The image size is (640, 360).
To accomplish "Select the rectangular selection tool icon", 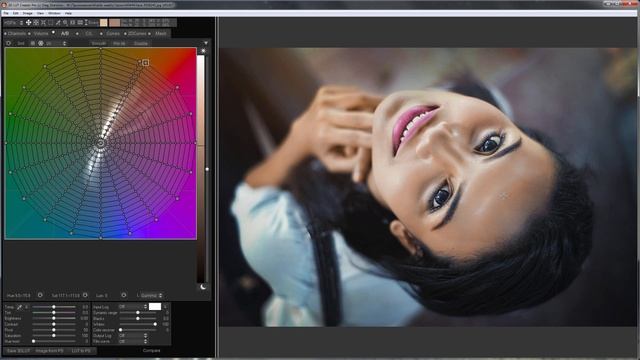I will (51, 23).
